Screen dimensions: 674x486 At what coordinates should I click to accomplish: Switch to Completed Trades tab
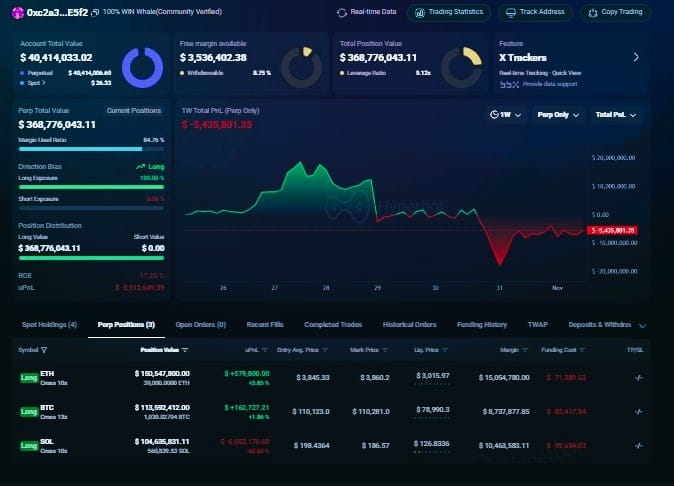point(333,324)
